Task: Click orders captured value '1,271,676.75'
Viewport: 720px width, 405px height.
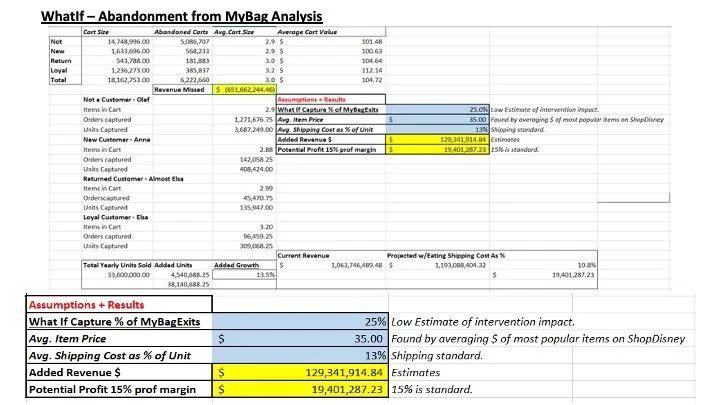Action: [253, 119]
